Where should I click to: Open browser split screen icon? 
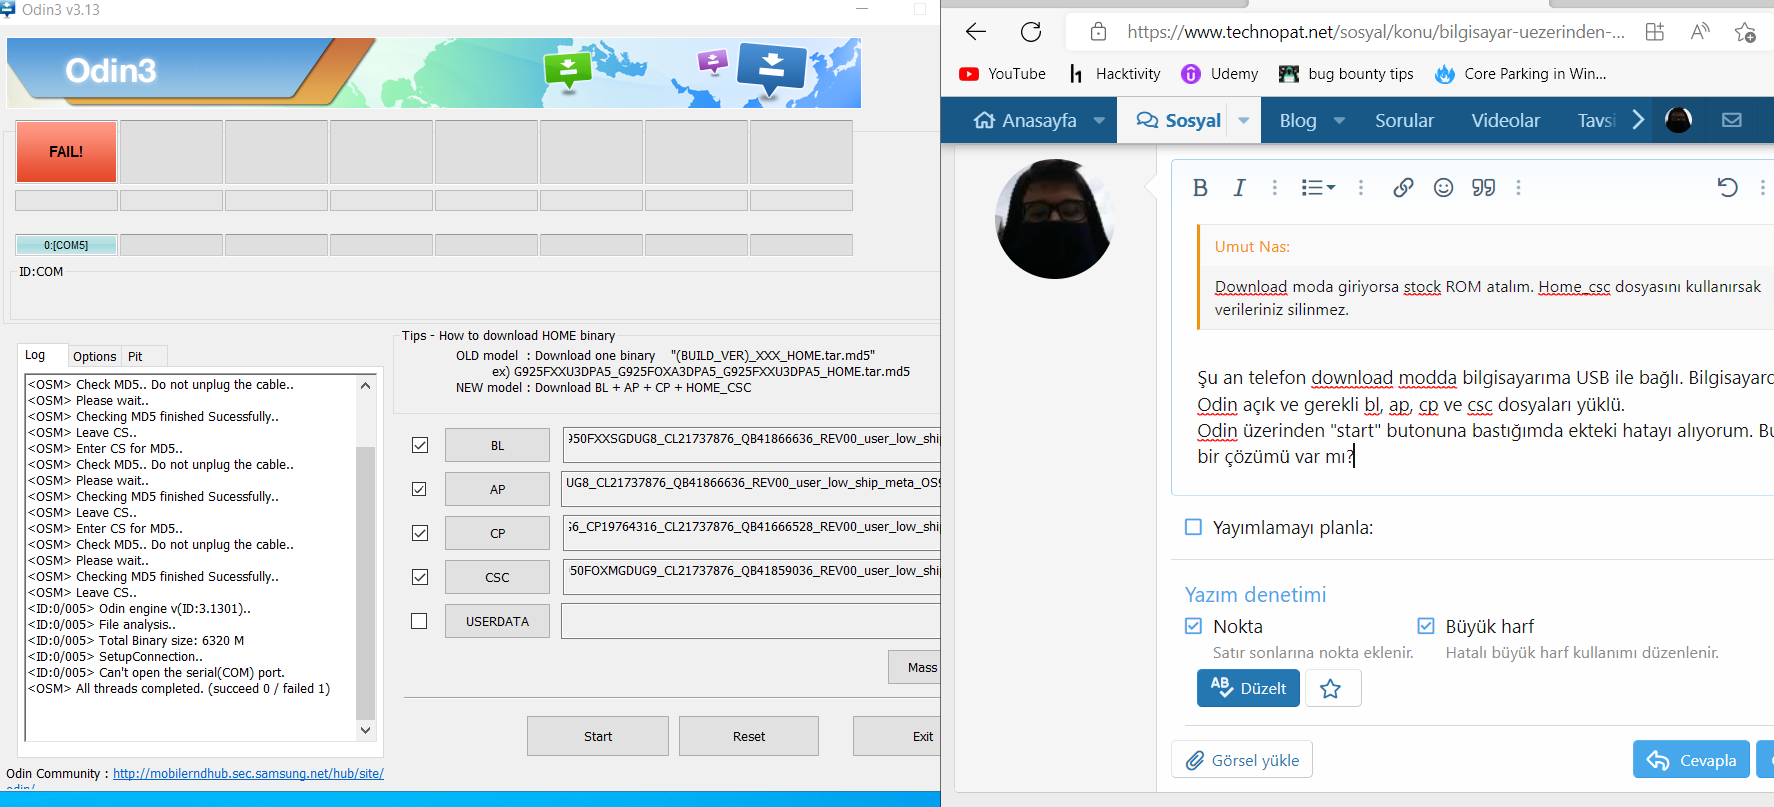[1655, 32]
